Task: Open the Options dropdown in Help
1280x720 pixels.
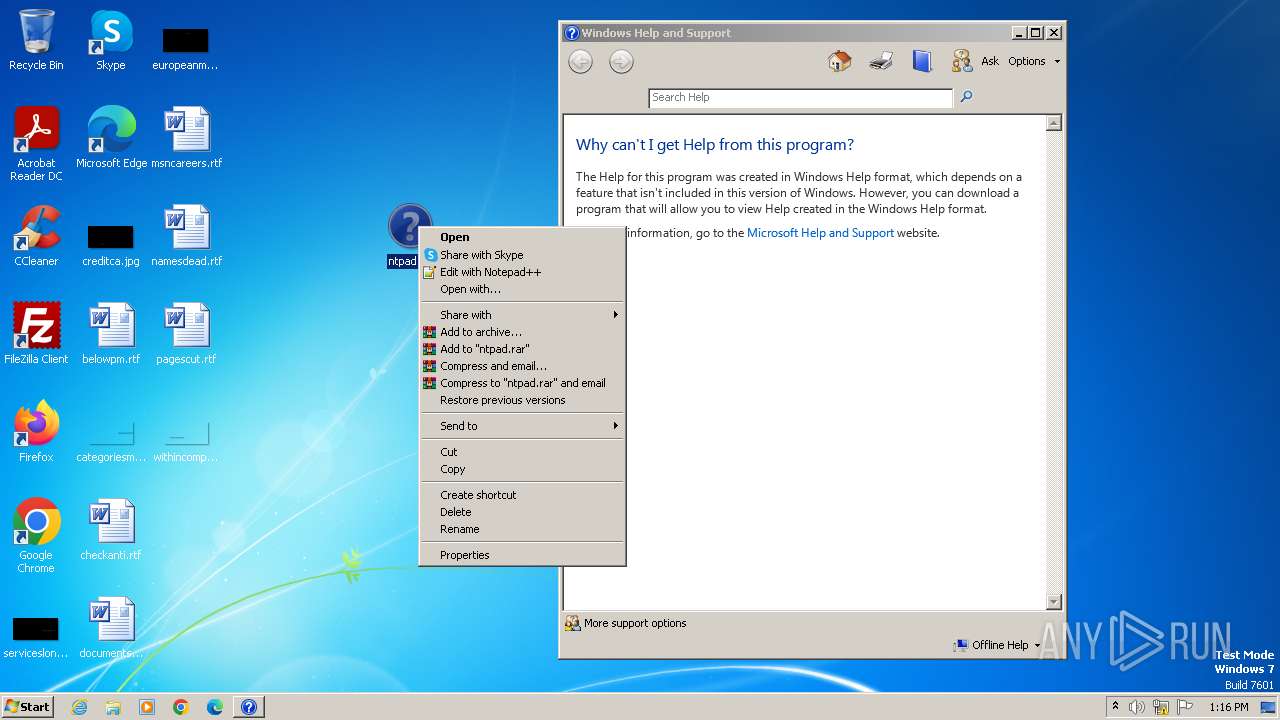Action: (x=1034, y=61)
